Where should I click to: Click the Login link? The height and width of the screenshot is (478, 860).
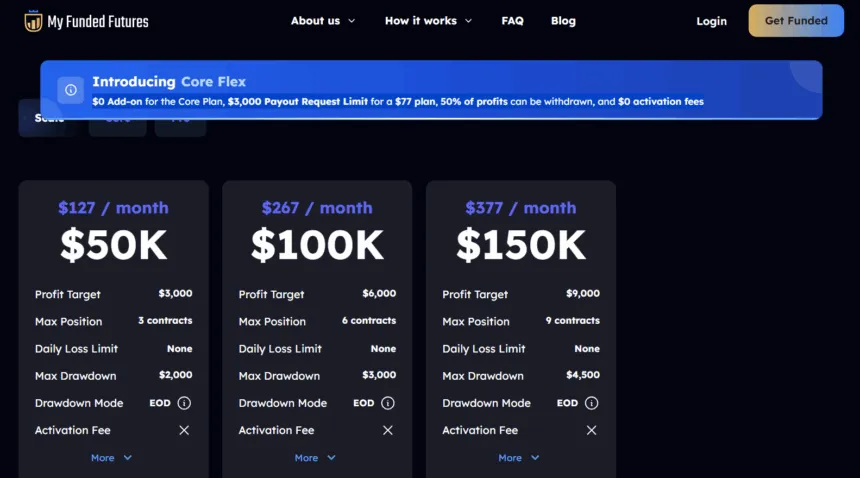click(711, 21)
